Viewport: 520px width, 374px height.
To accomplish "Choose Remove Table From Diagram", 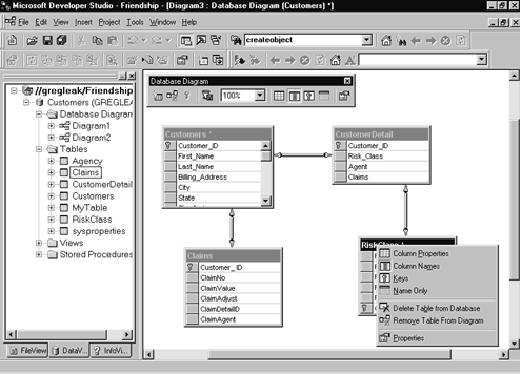I will point(438,321).
